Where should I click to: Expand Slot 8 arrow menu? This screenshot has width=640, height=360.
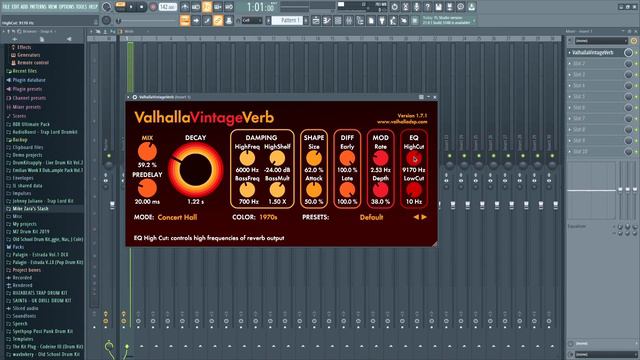pos(569,129)
